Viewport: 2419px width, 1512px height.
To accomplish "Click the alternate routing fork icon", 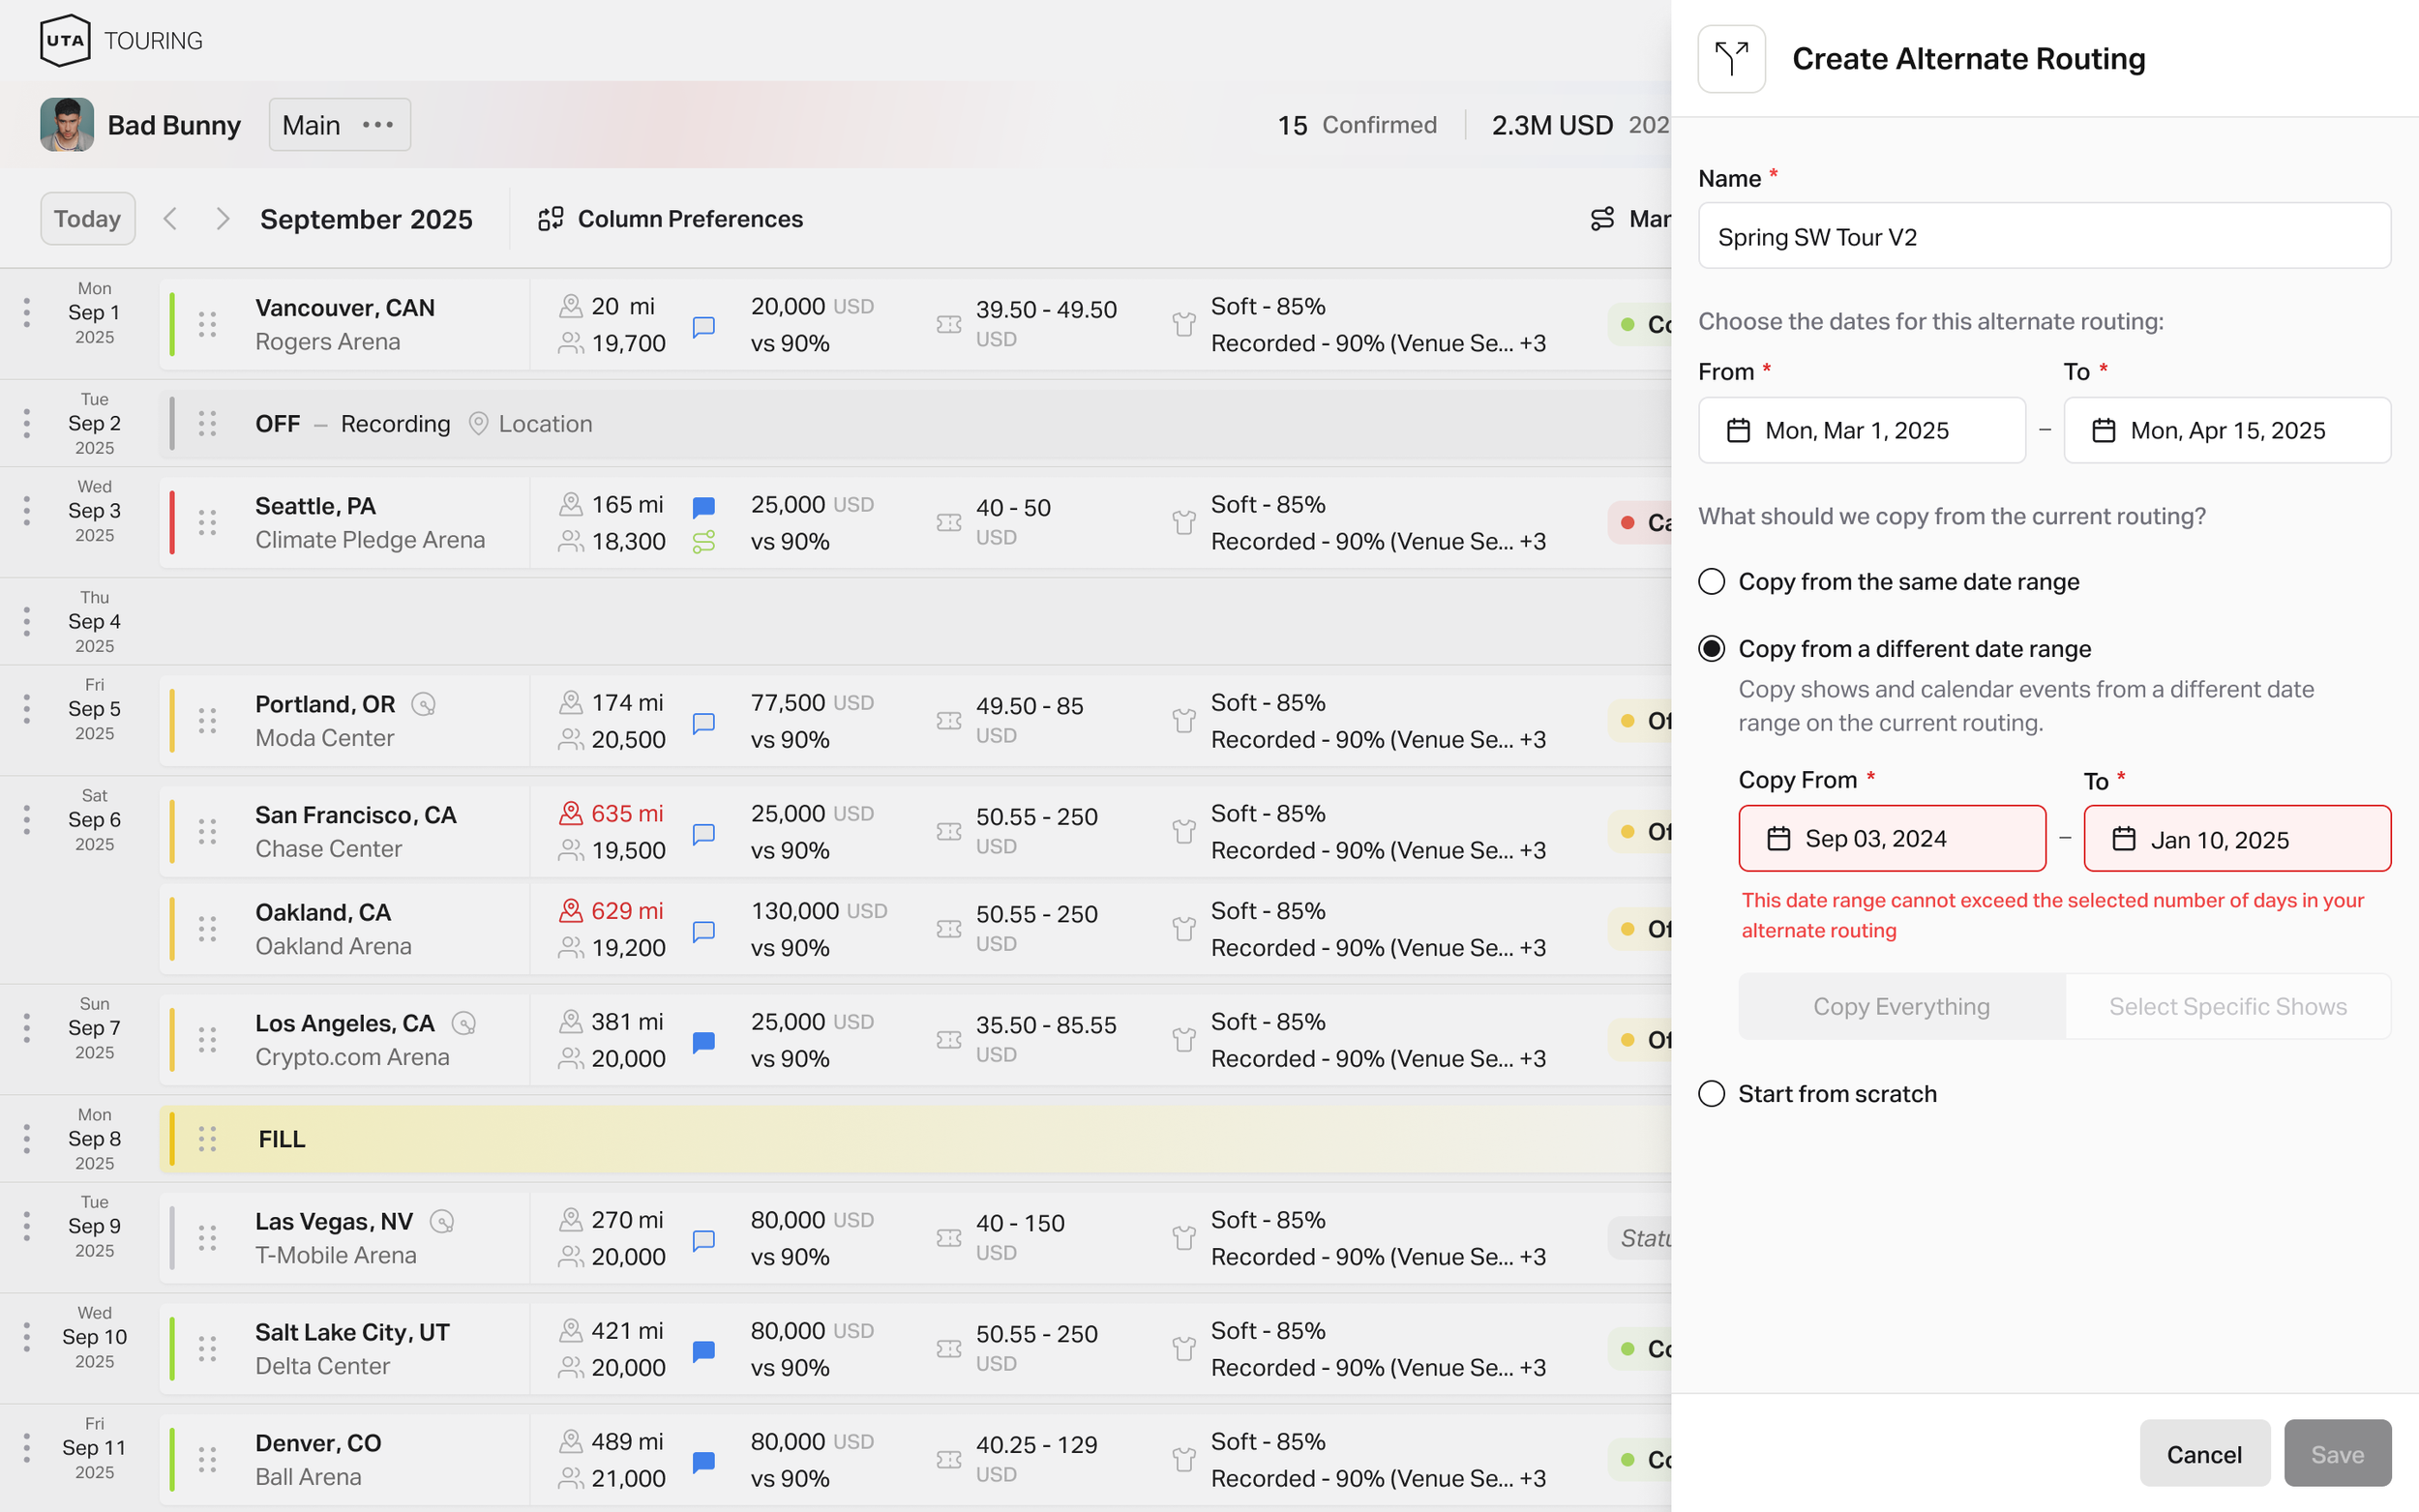I will point(1731,59).
